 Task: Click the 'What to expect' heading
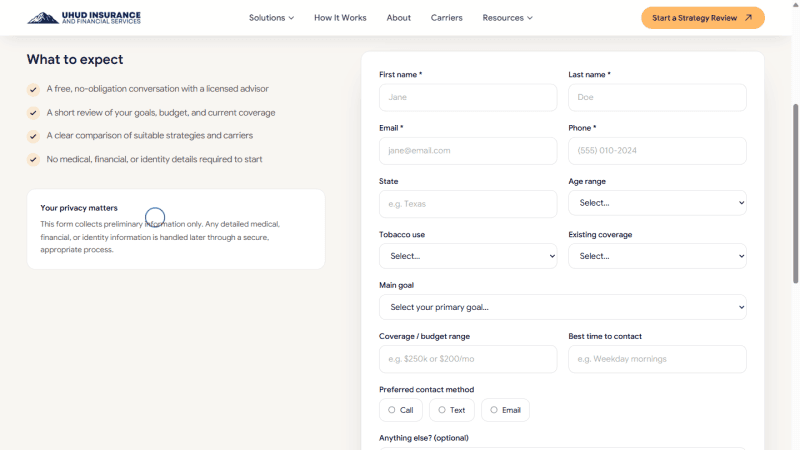point(75,60)
